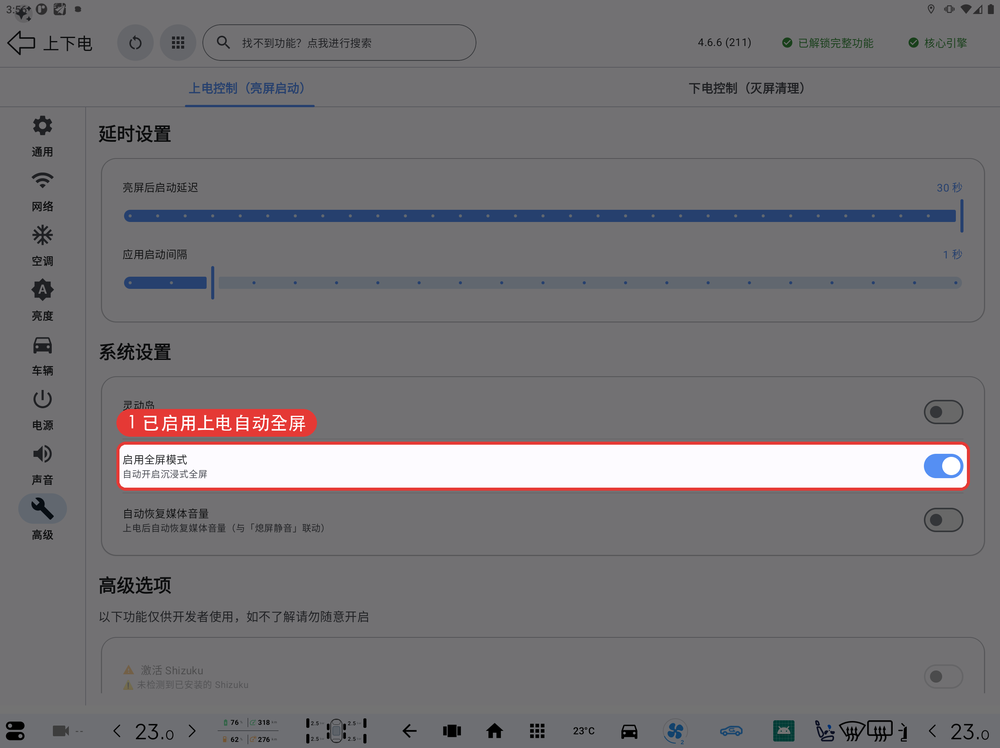Open the 电源 power section
This screenshot has height=748, width=1000.
click(42, 410)
